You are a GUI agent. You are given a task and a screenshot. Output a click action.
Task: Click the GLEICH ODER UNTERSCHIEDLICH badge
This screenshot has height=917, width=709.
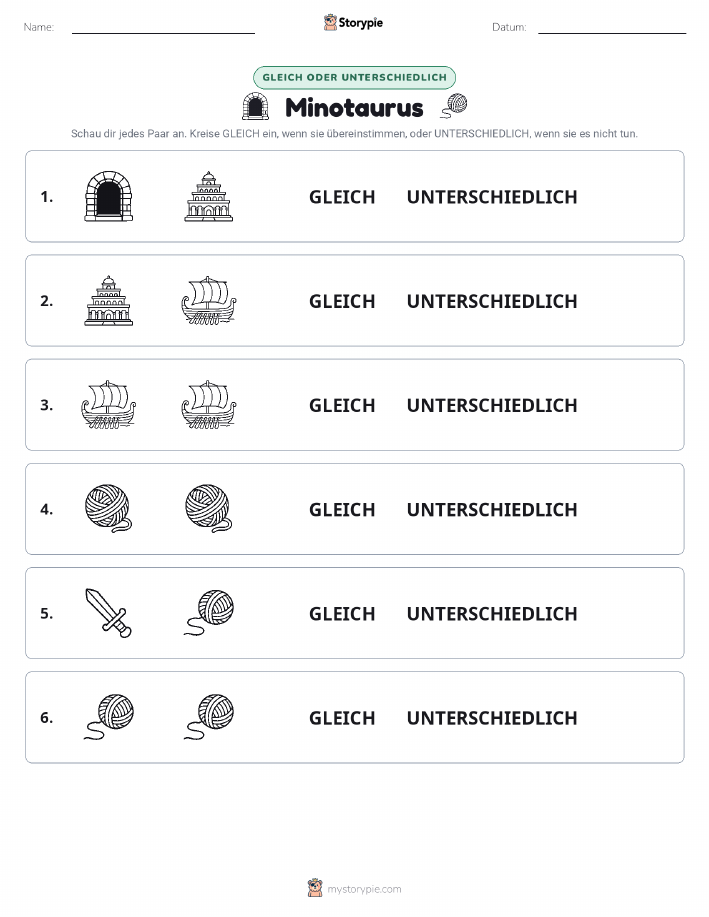coord(354,77)
